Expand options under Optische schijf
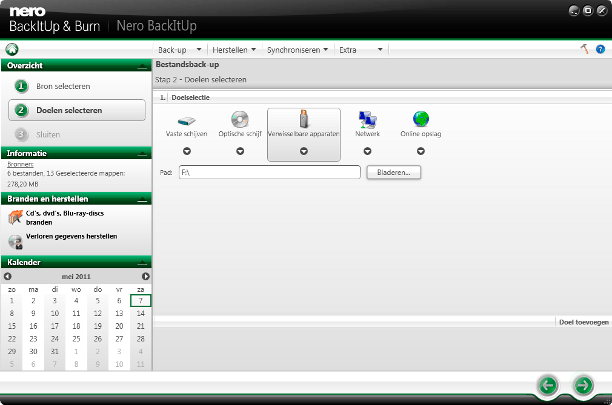This screenshot has height=405, width=612. [x=240, y=151]
